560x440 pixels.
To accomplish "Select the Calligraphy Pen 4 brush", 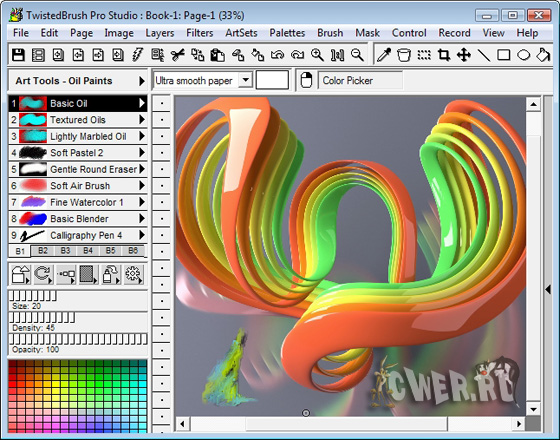I will pos(78,235).
